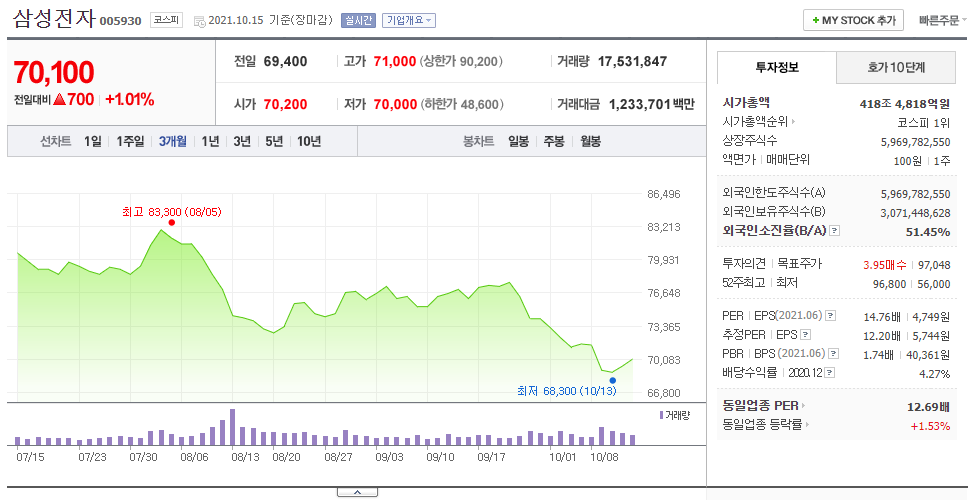Viewport: 977px width, 500px height.
Task: Expand 시가총액순위 arrow link
Action: pos(759,122)
